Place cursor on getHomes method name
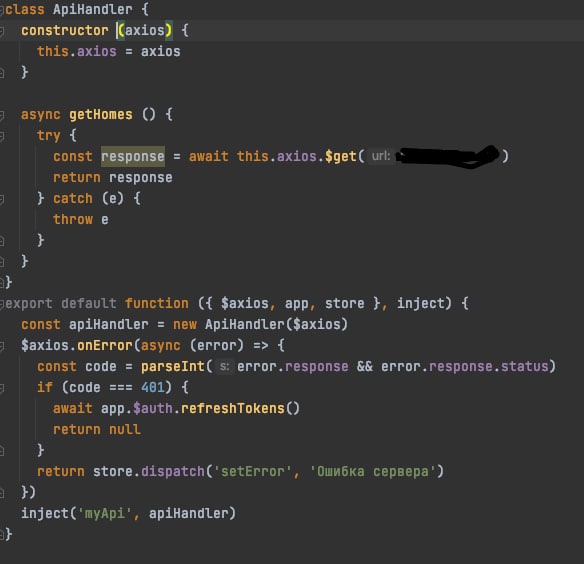Viewport: 584px width, 564px height. pos(101,115)
